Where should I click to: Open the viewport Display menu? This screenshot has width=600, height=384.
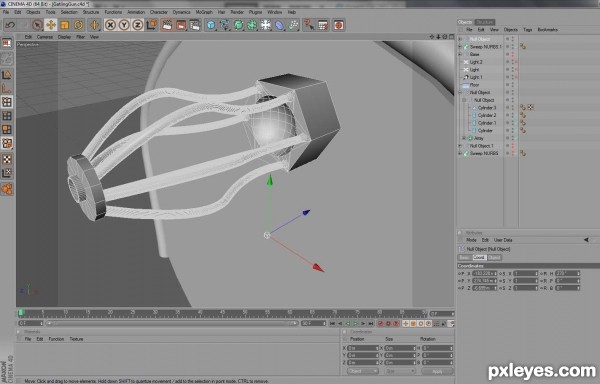tap(65, 37)
